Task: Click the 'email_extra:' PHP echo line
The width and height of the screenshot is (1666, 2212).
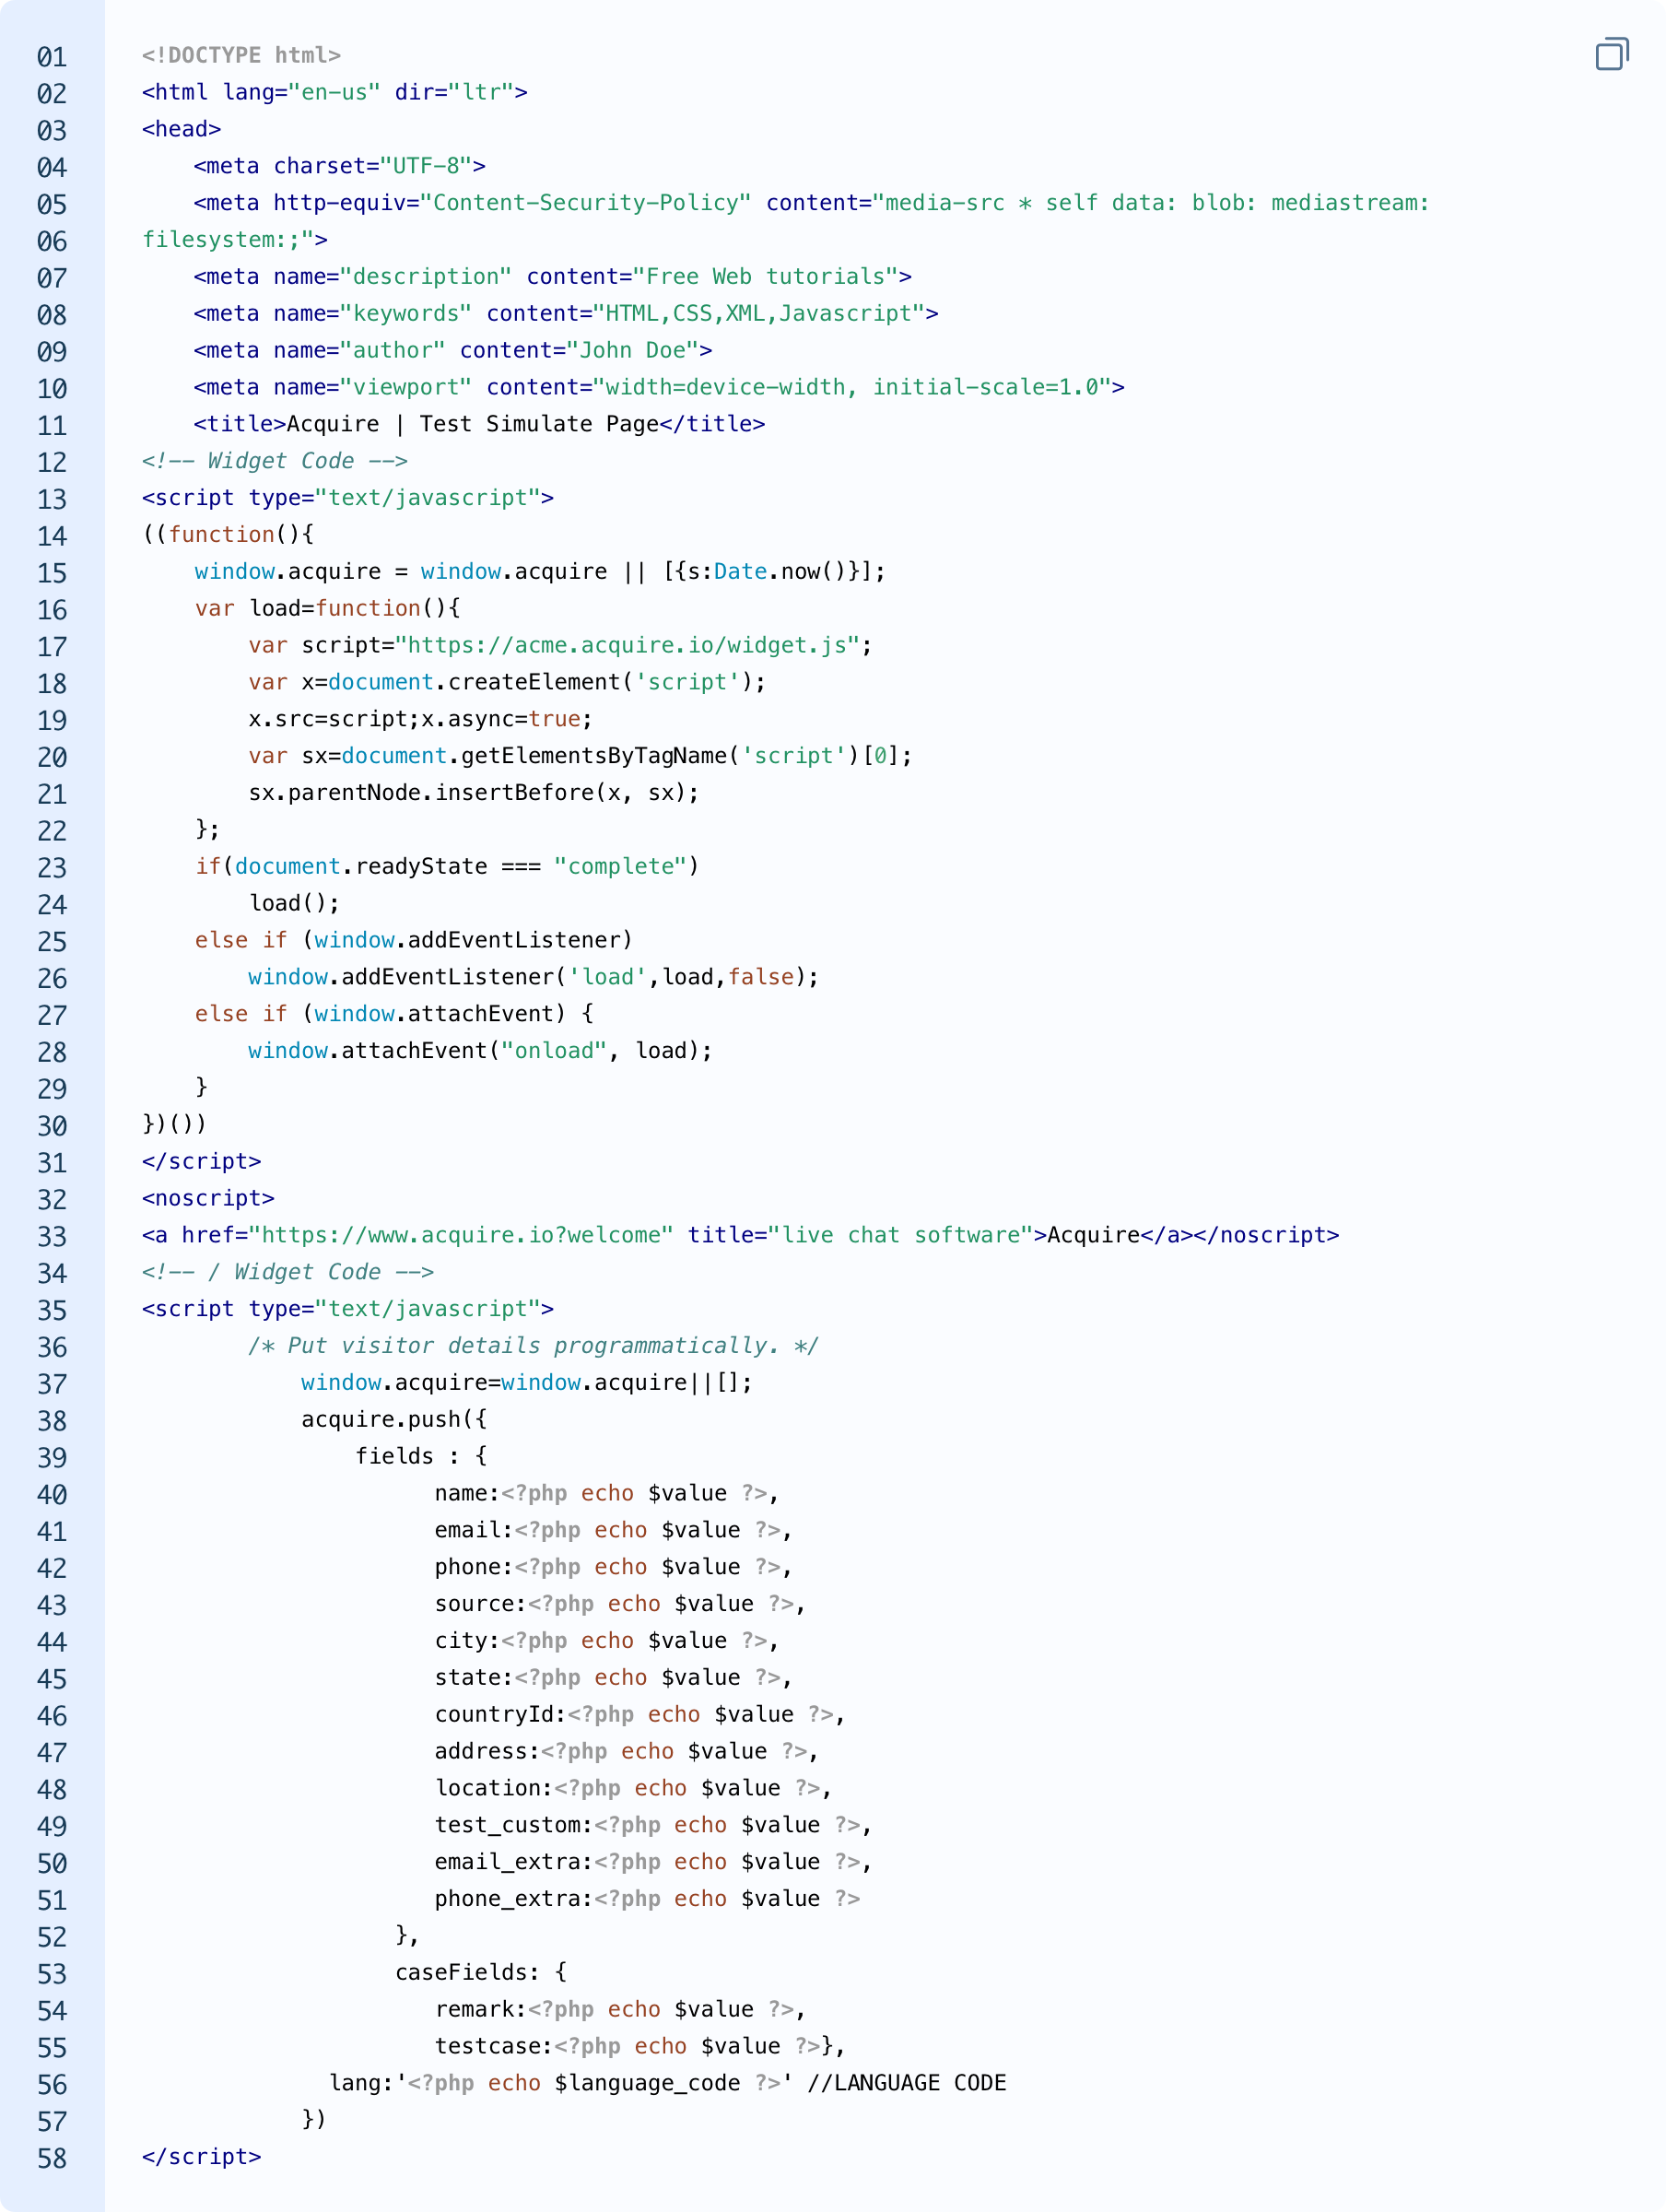Action: [653, 1863]
